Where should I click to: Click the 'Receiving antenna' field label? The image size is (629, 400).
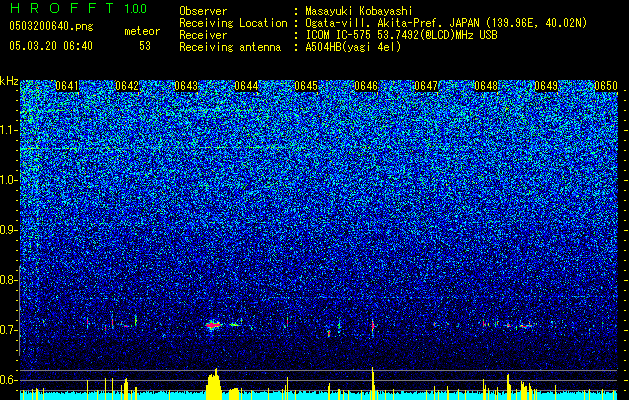(230, 47)
